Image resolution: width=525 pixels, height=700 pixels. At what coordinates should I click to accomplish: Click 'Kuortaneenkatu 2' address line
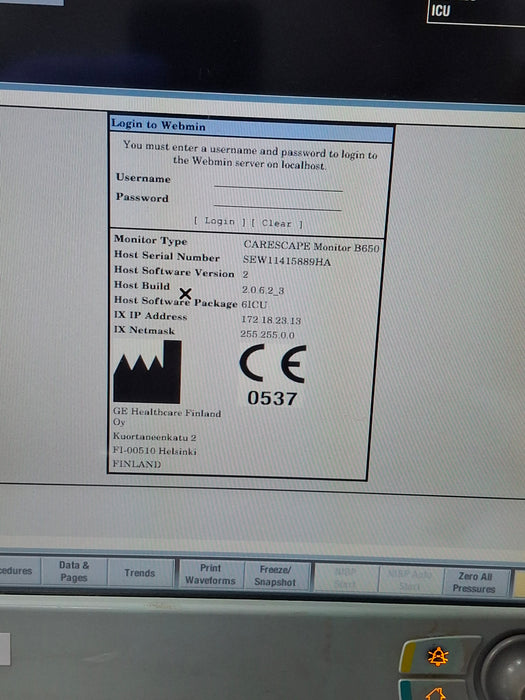[154, 437]
